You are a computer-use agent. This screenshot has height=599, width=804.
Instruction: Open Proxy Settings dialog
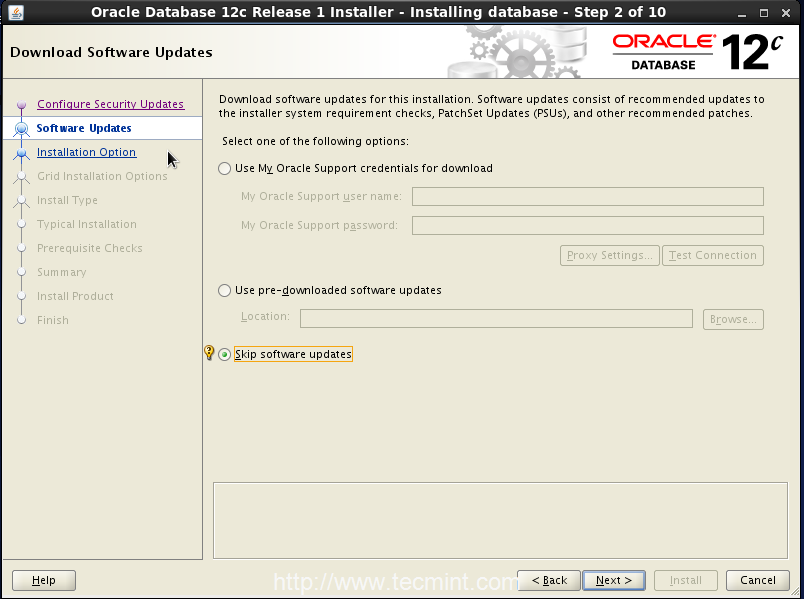point(610,255)
